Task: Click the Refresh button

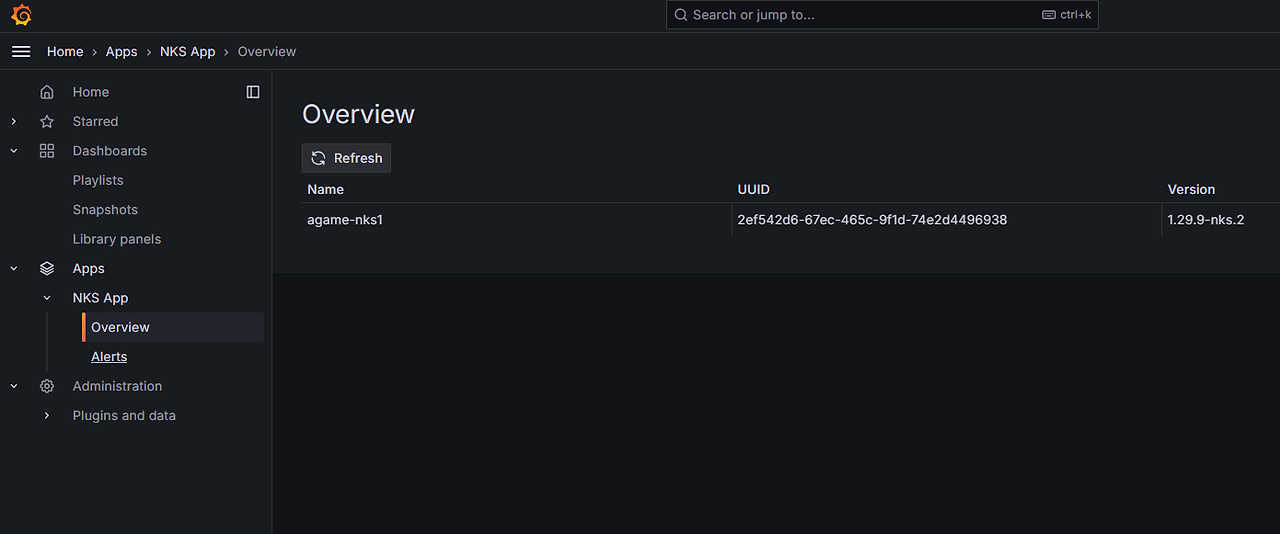Action: (346, 158)
